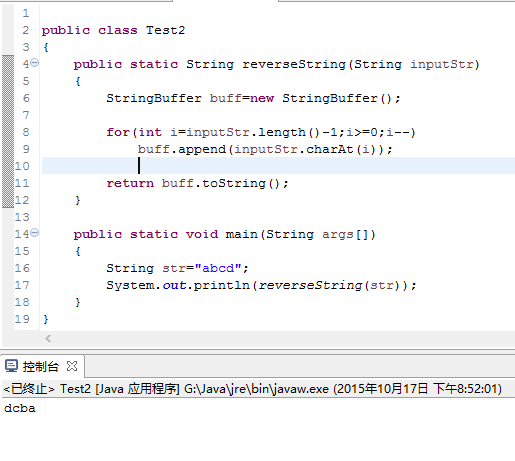The height and width of the screenshot is (461, 515).
Task: Collapse the reverseString method at line 4
Action: (x=35, y=62)
